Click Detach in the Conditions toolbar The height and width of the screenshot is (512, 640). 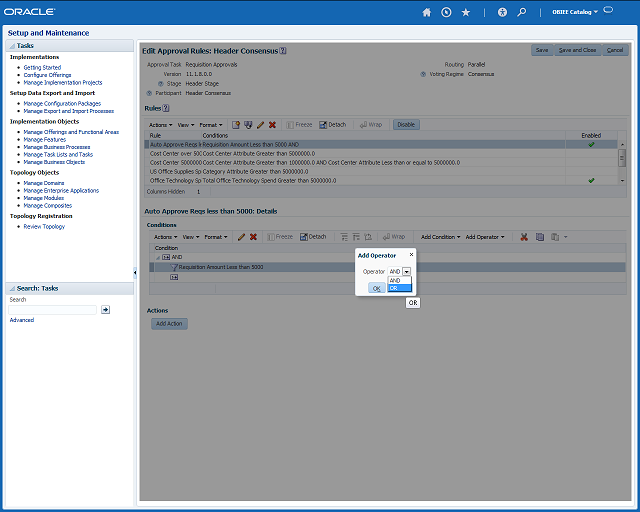[x=313, y=237]
